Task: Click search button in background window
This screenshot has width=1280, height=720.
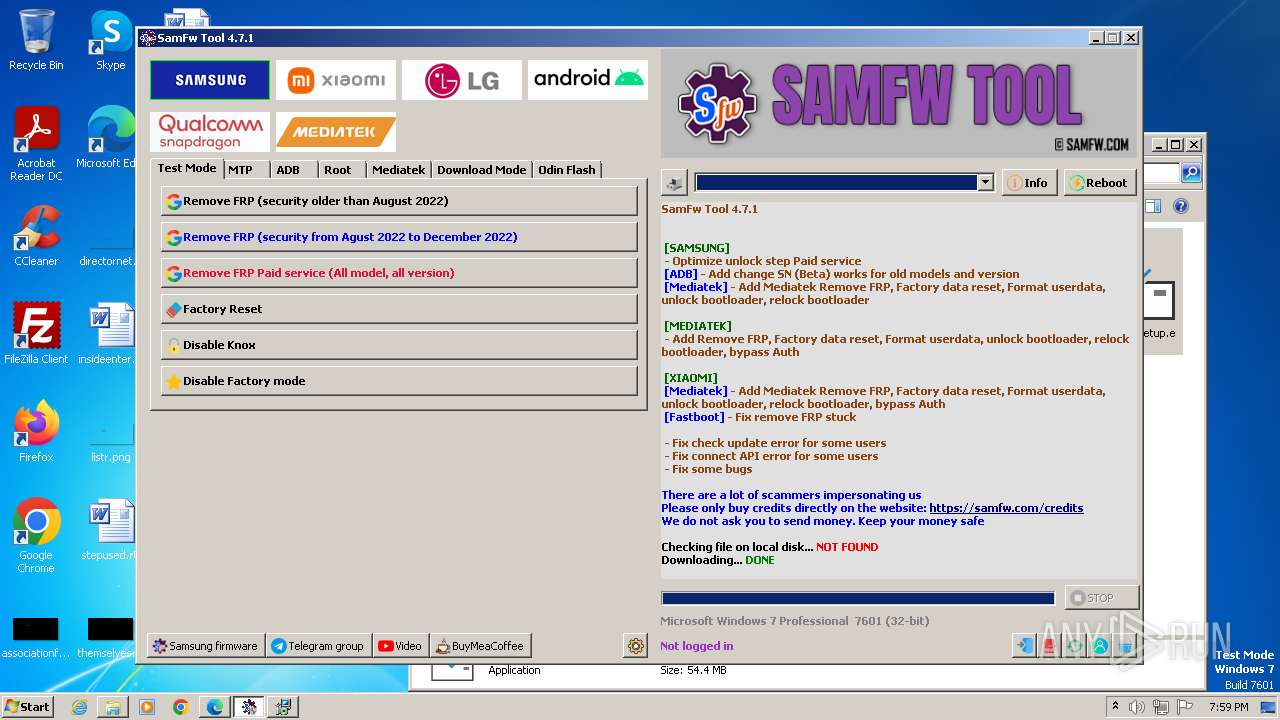Action: pos(1191,173)
